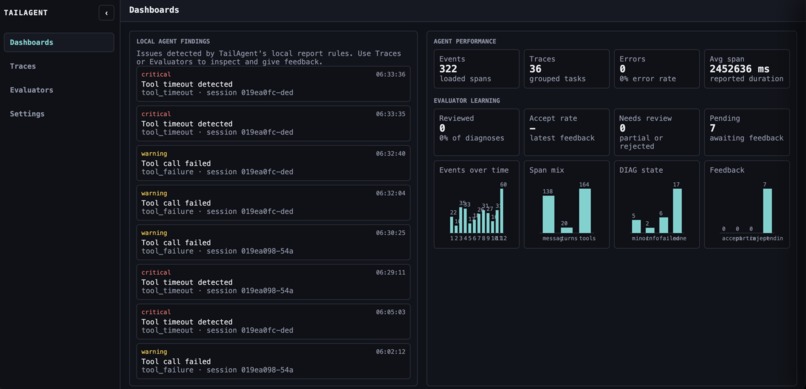Screen dimensions: 806x389
Task: Click the Events over time chart
Action: click(x=477, y=205)
